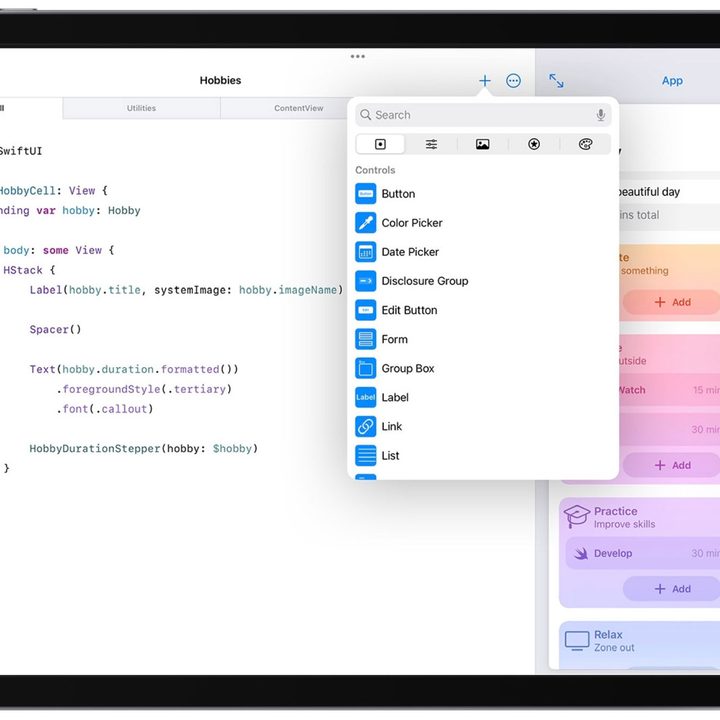The height and width of the screenshot is (720, 720).
Task: Choose 'Color Picker' text in list
Action: point(412,223)
